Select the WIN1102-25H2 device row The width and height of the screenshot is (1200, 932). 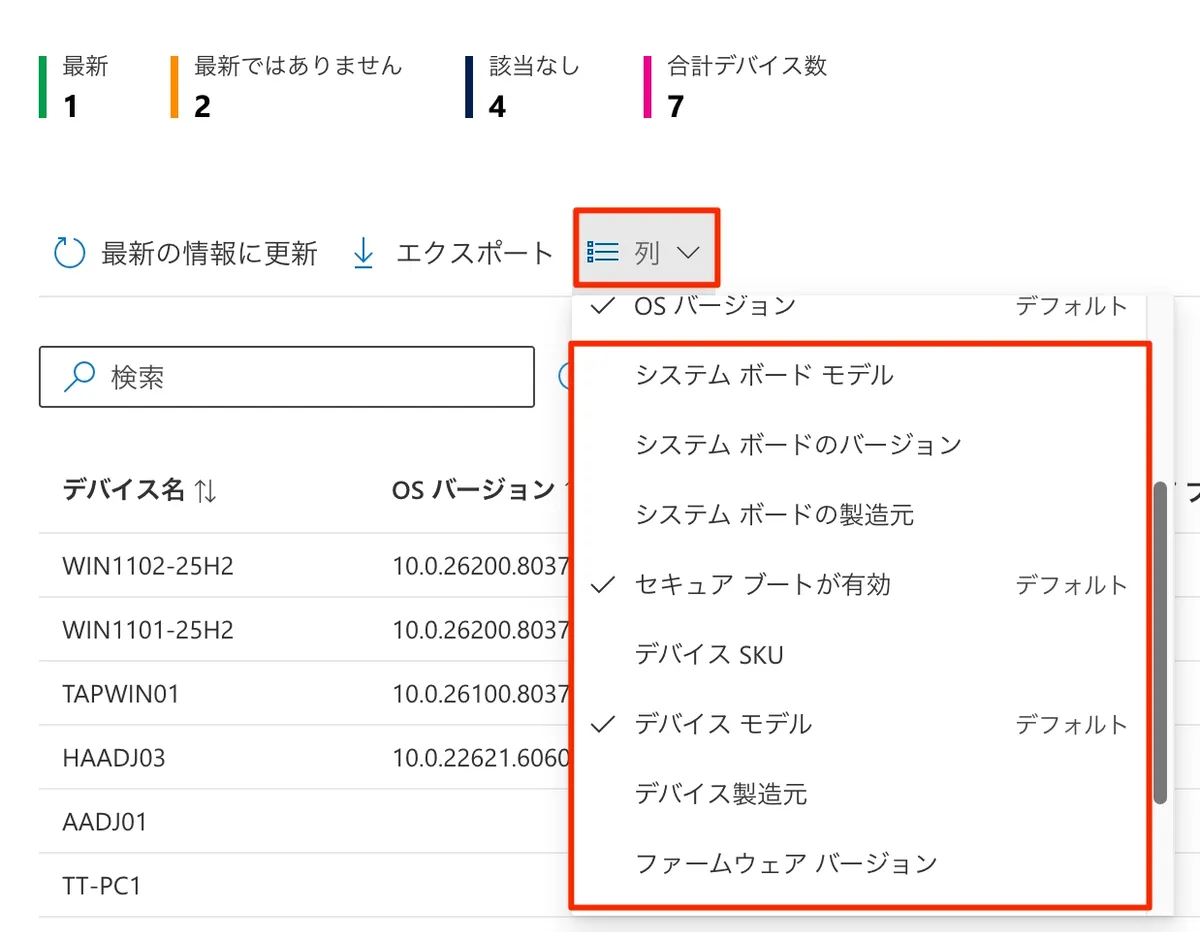point(148,566)
